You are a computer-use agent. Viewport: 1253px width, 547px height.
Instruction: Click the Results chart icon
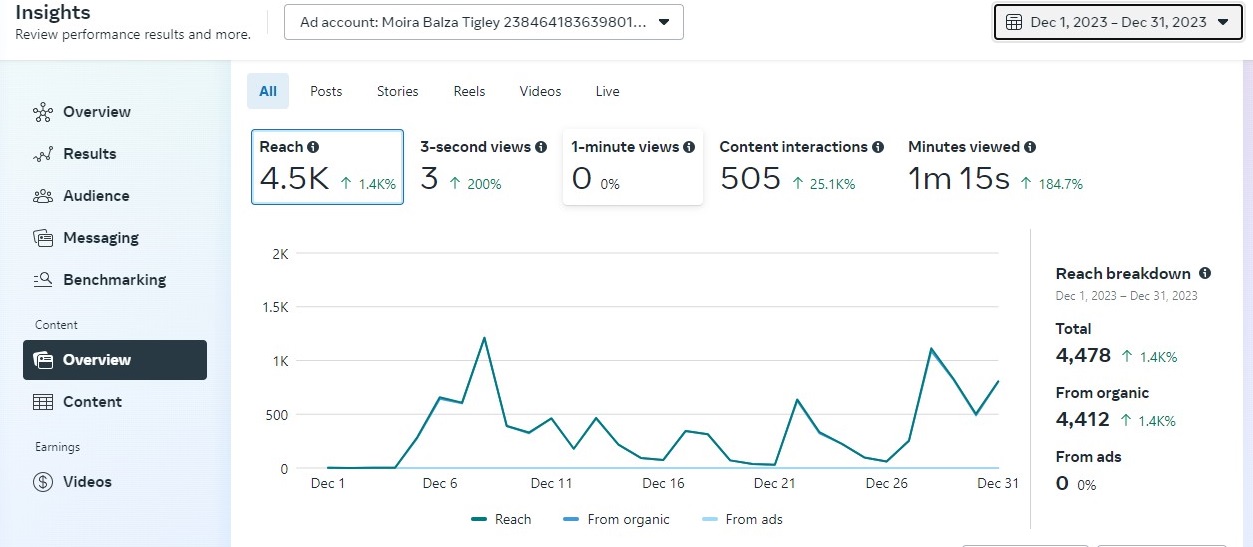point(42,154)
